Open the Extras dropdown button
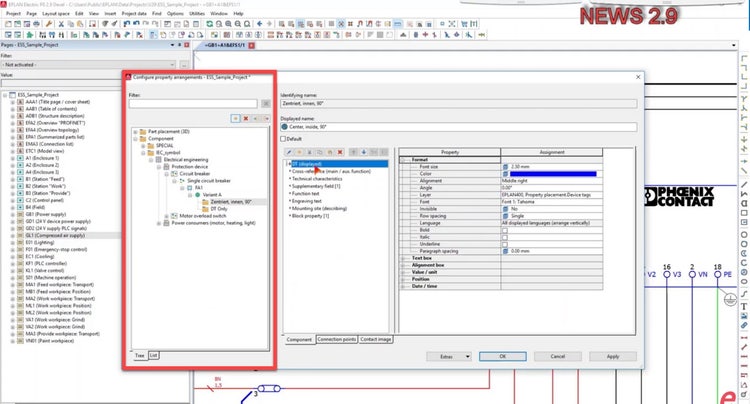750x404 pixels. coord(449,355)
